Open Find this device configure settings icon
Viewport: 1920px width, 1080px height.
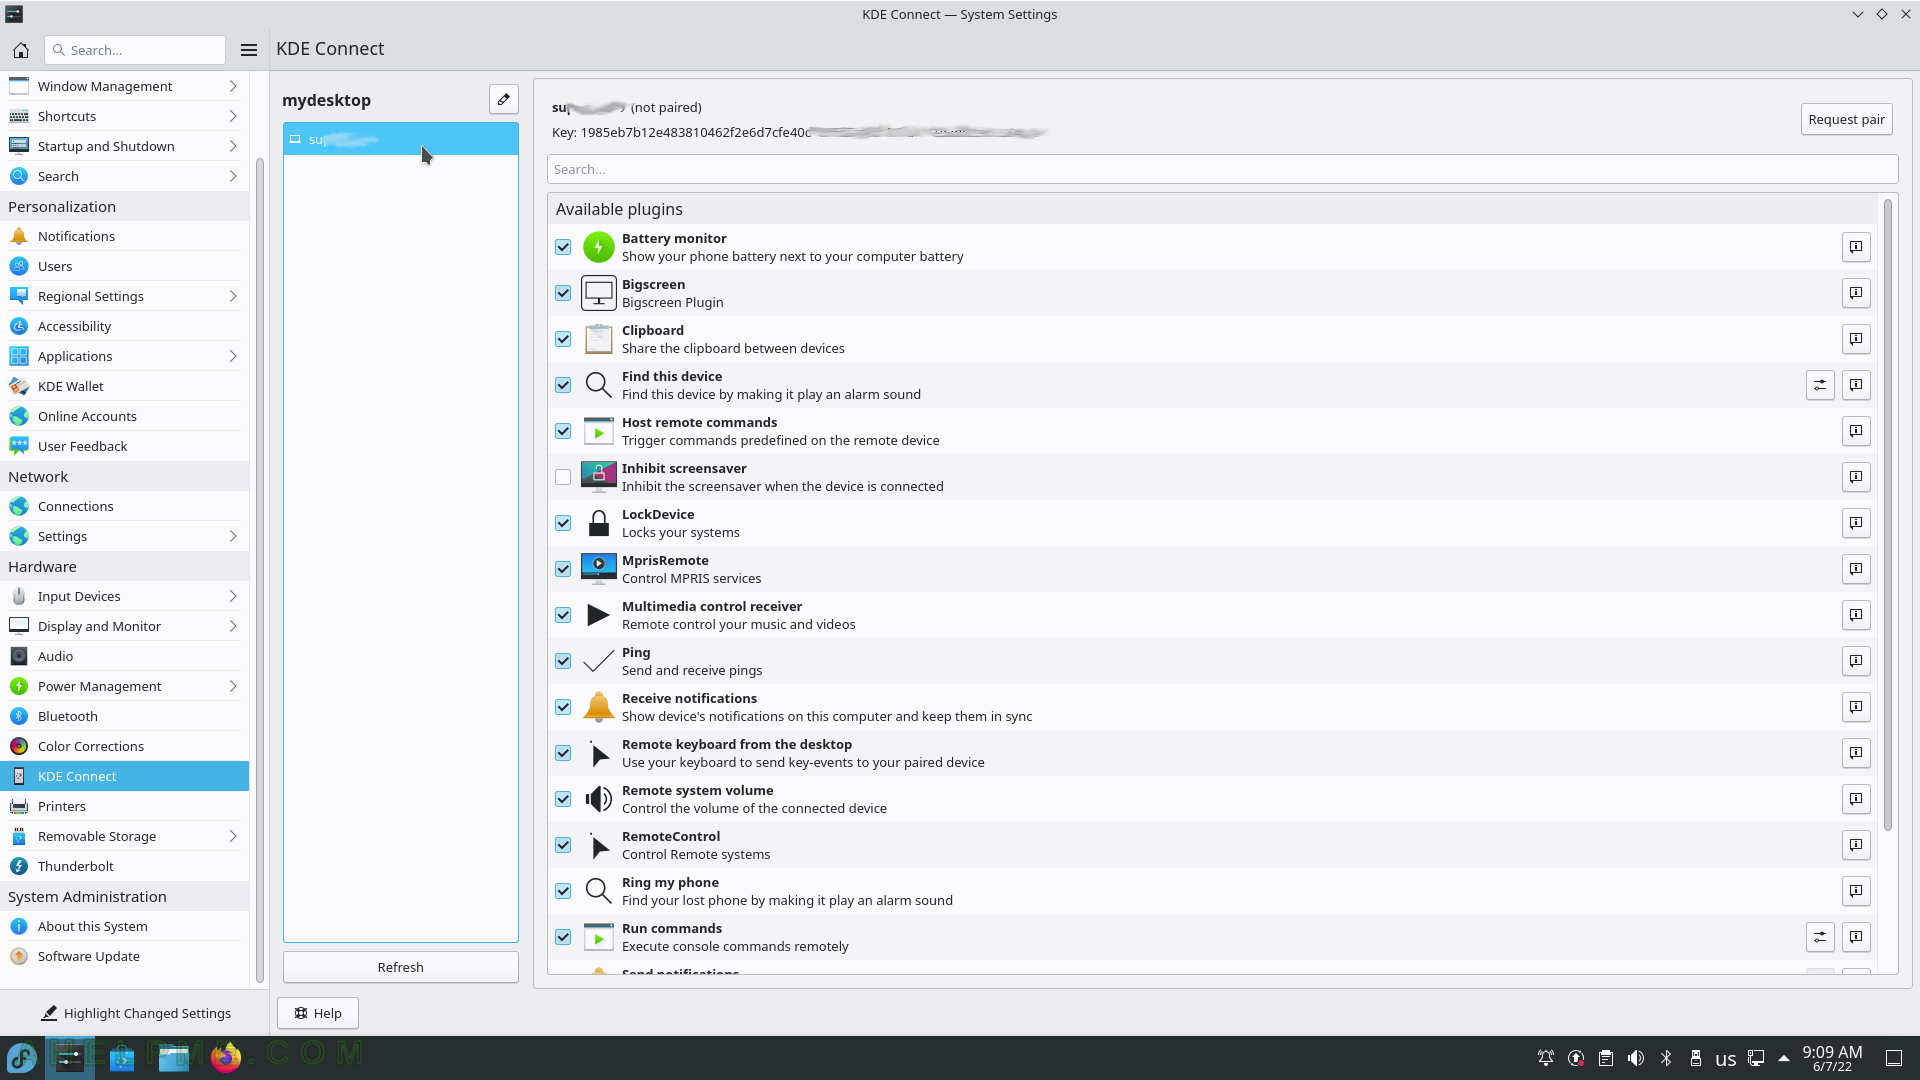[1820, 385]
